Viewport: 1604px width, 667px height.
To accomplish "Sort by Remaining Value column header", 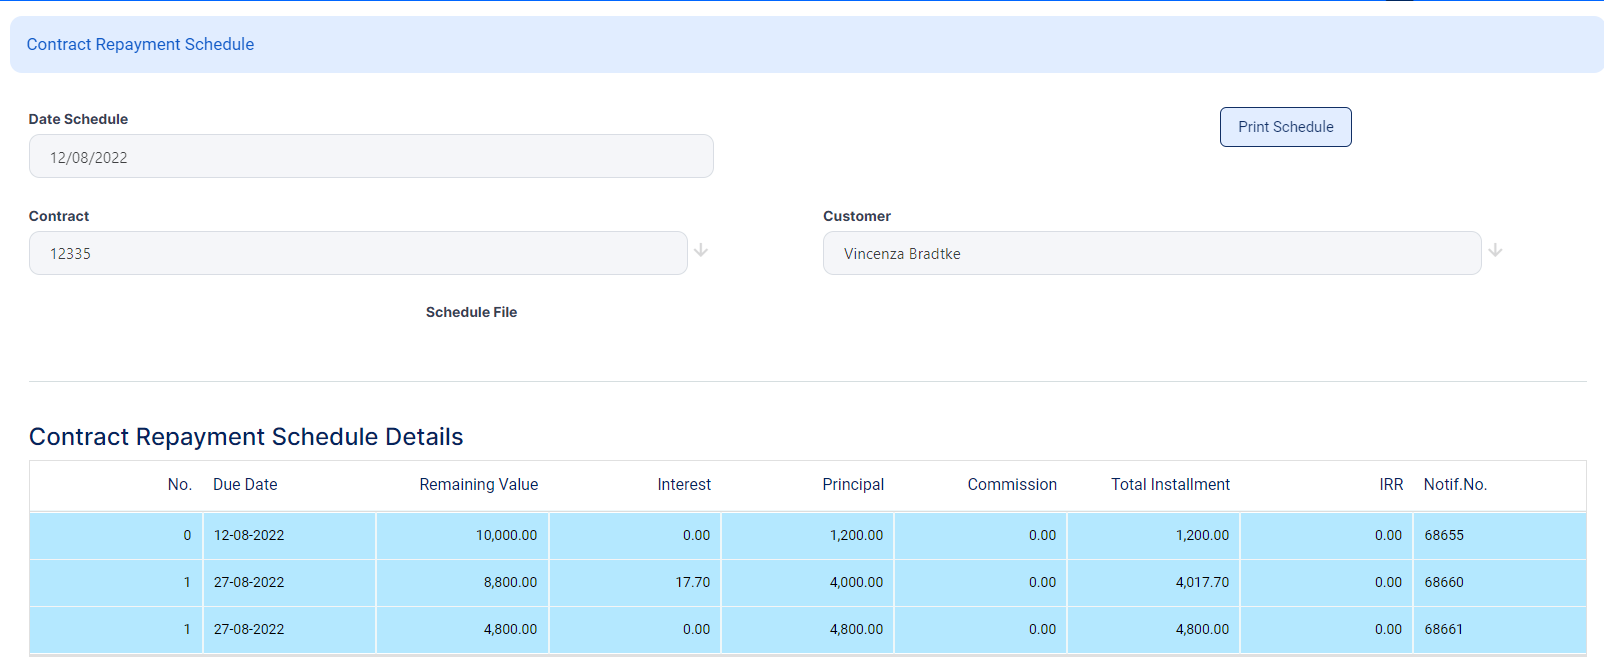I will (478, 485).
